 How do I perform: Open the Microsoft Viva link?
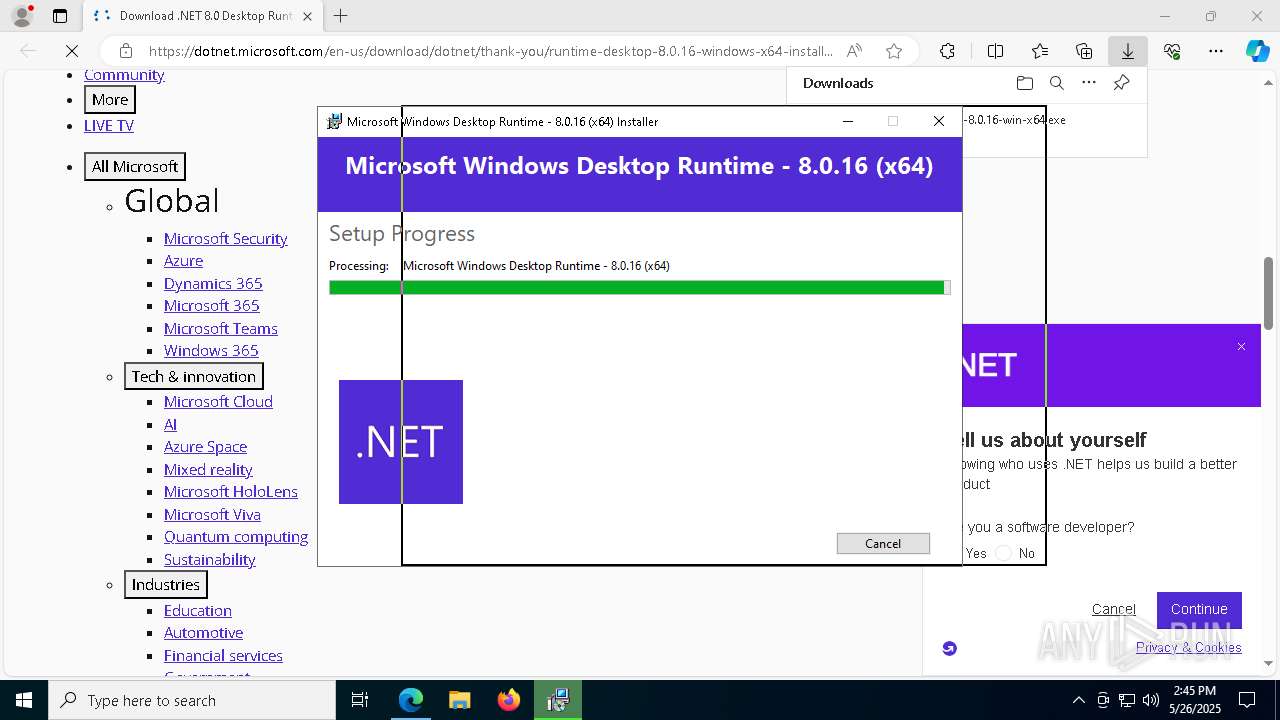pyautogui.click(x=212, y=514)
